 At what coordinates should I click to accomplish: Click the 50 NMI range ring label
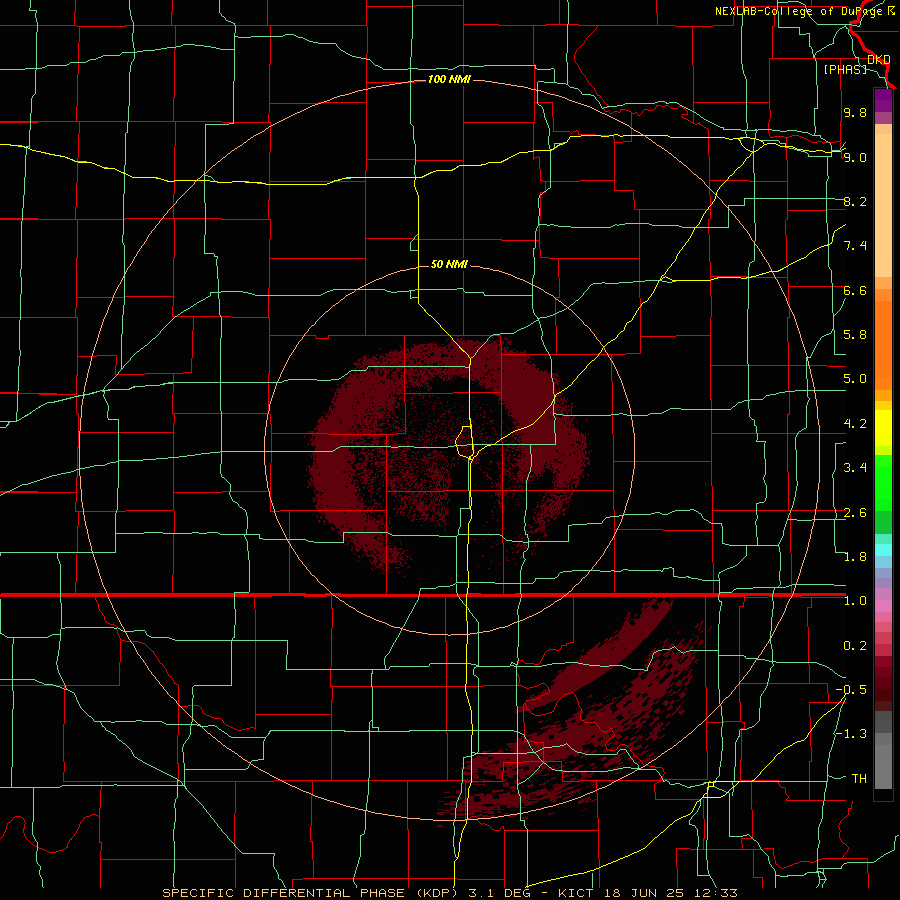[x=449, y=264]
